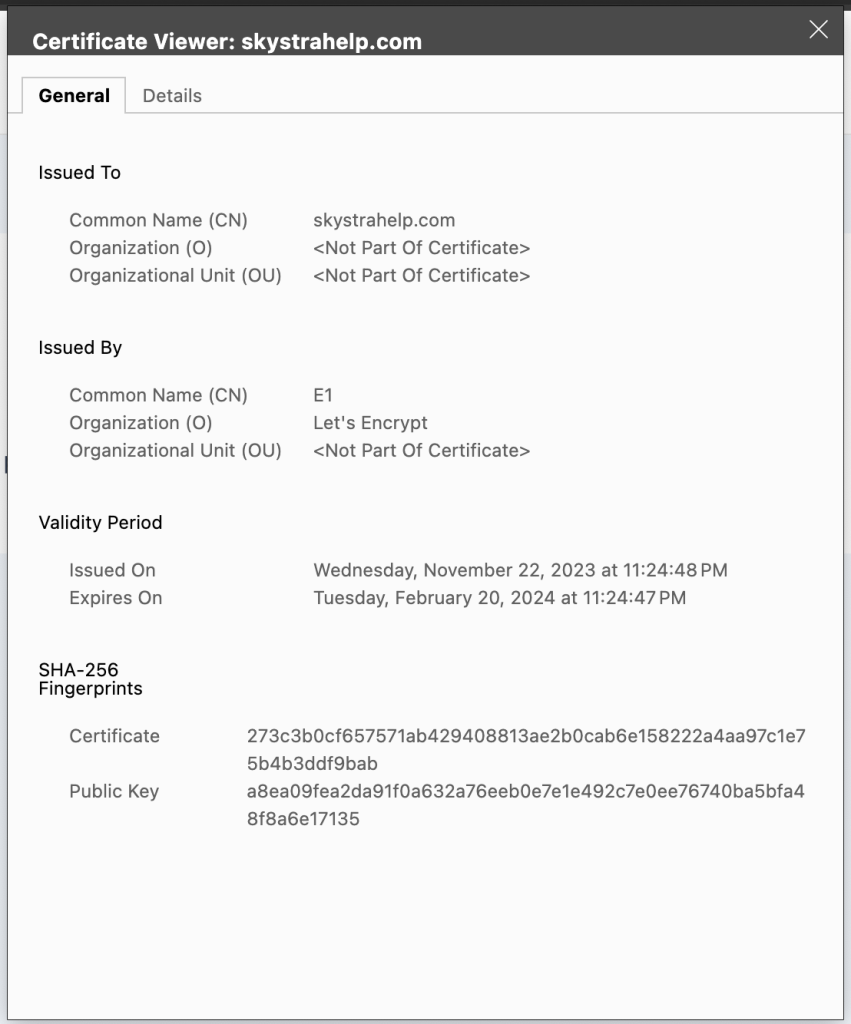Image resolution: width=851 pixels, height=1024 pixels.
Task: Switch to the Details tab
Action: tap(172, 96)
